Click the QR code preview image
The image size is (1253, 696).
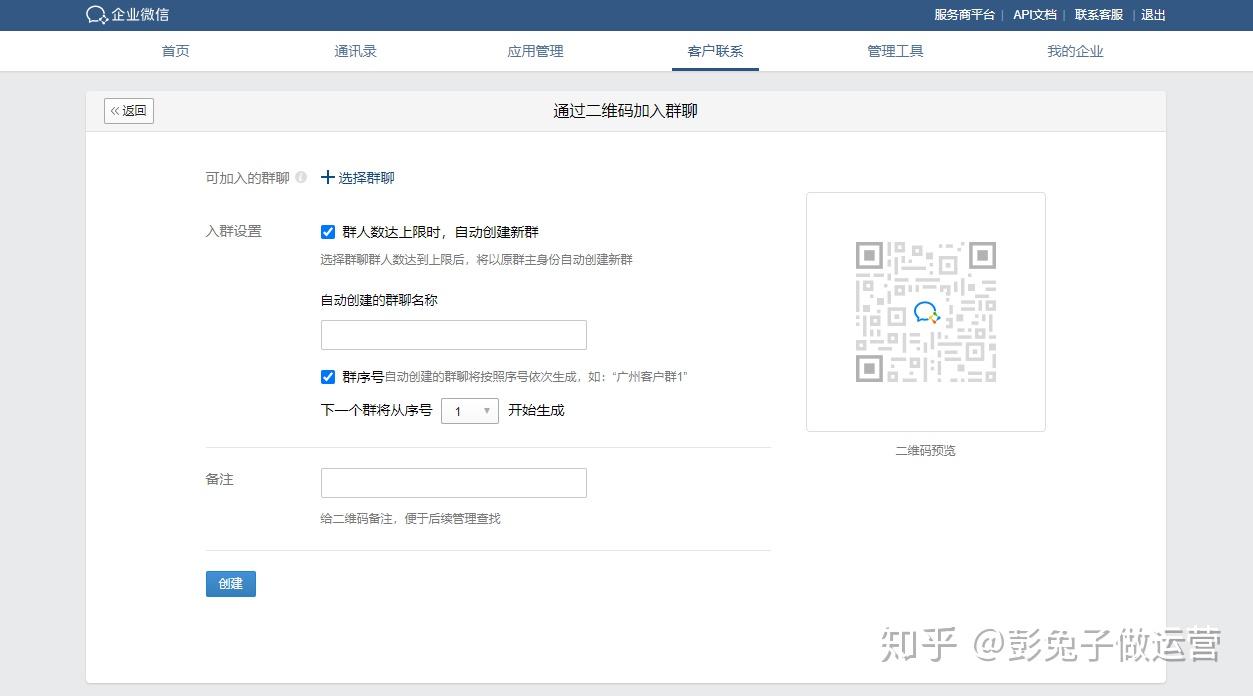[x=926, y=312]
